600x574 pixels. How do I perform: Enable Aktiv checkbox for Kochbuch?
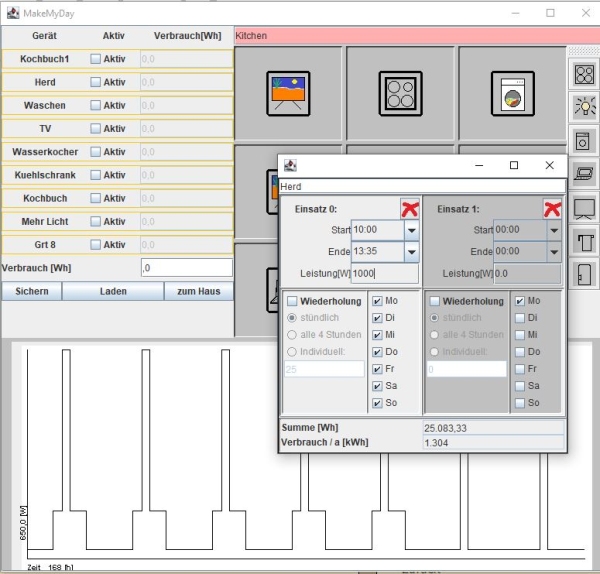click(95, 198)
